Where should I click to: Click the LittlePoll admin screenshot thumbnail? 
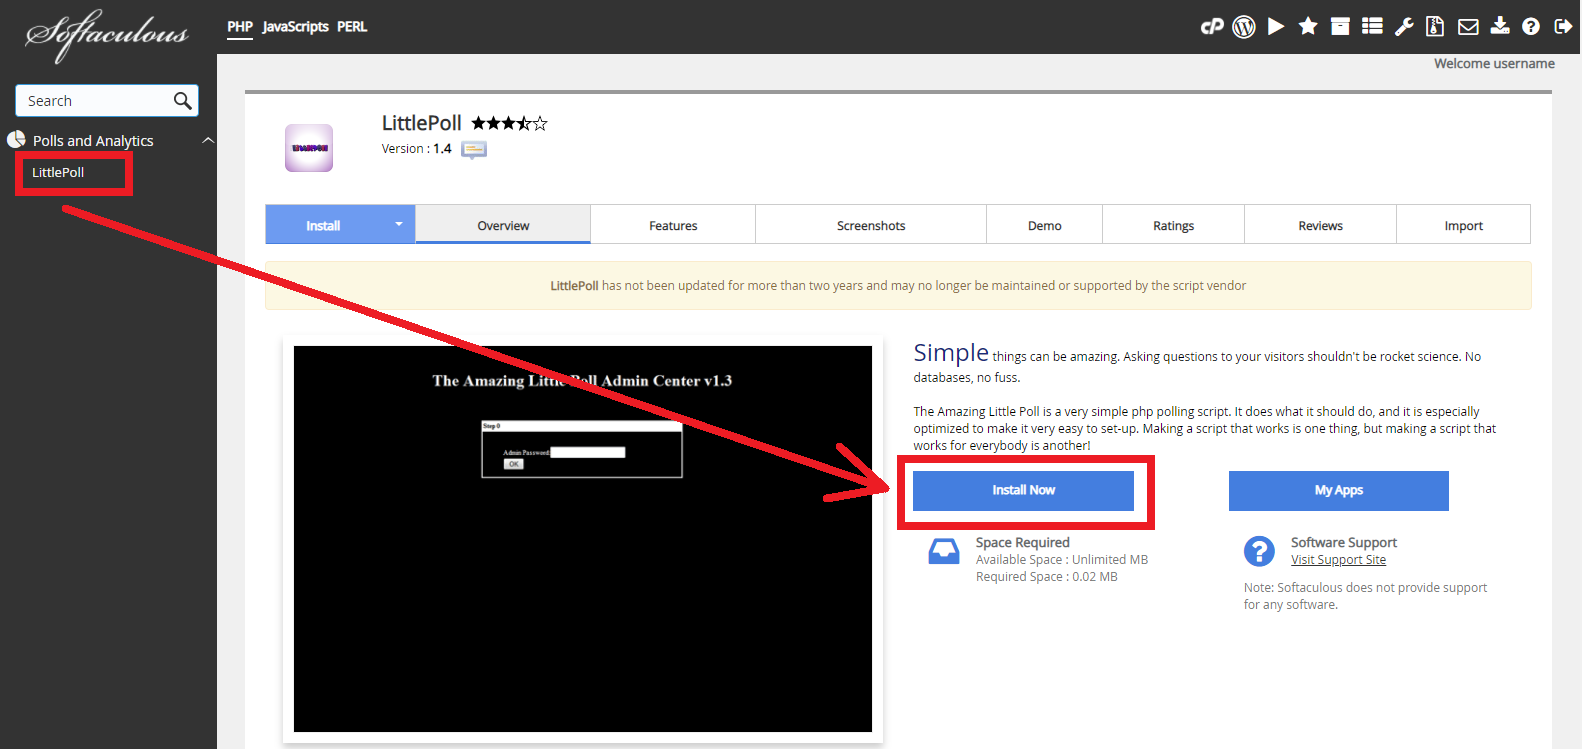point(583,539)
